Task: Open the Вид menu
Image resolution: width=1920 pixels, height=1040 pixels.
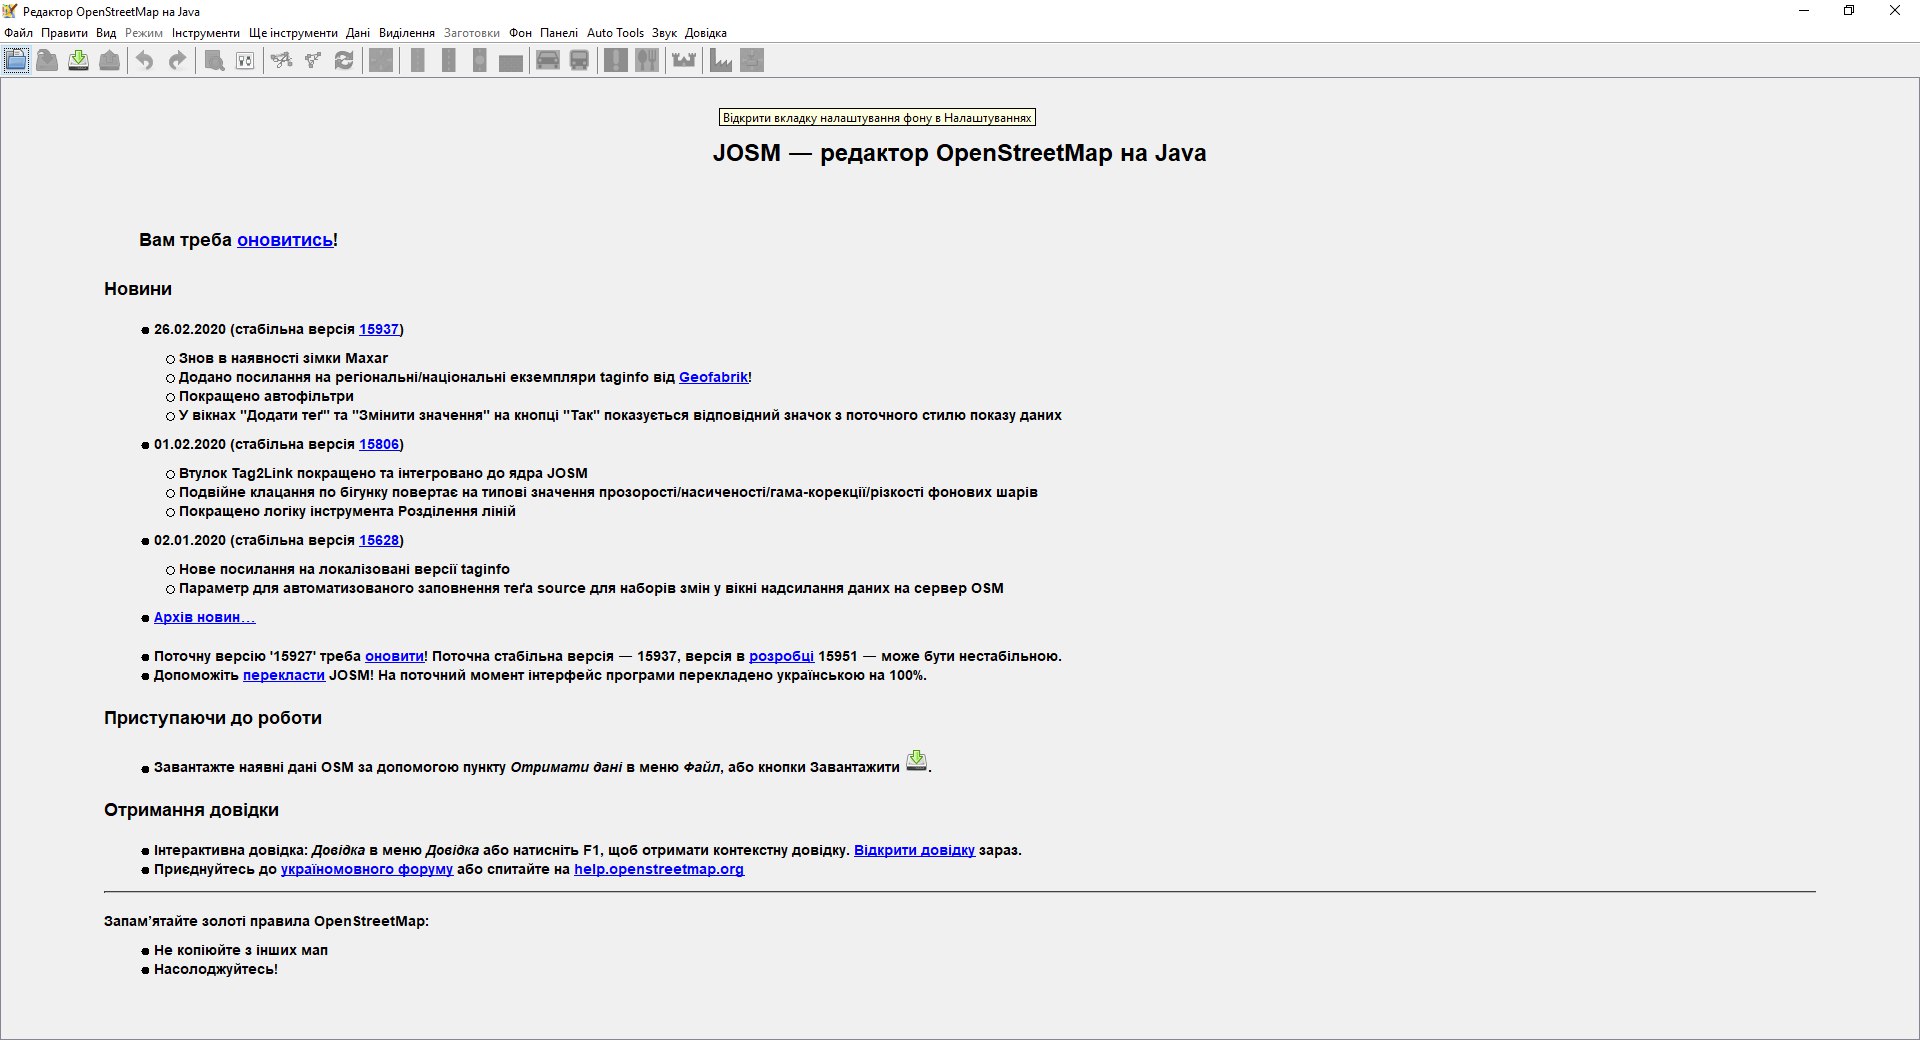Action: tap(106, 33)
